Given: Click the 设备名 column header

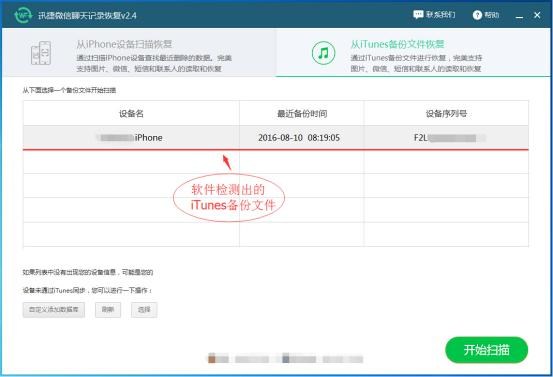Looking at the screenshot, I should 131,113.
